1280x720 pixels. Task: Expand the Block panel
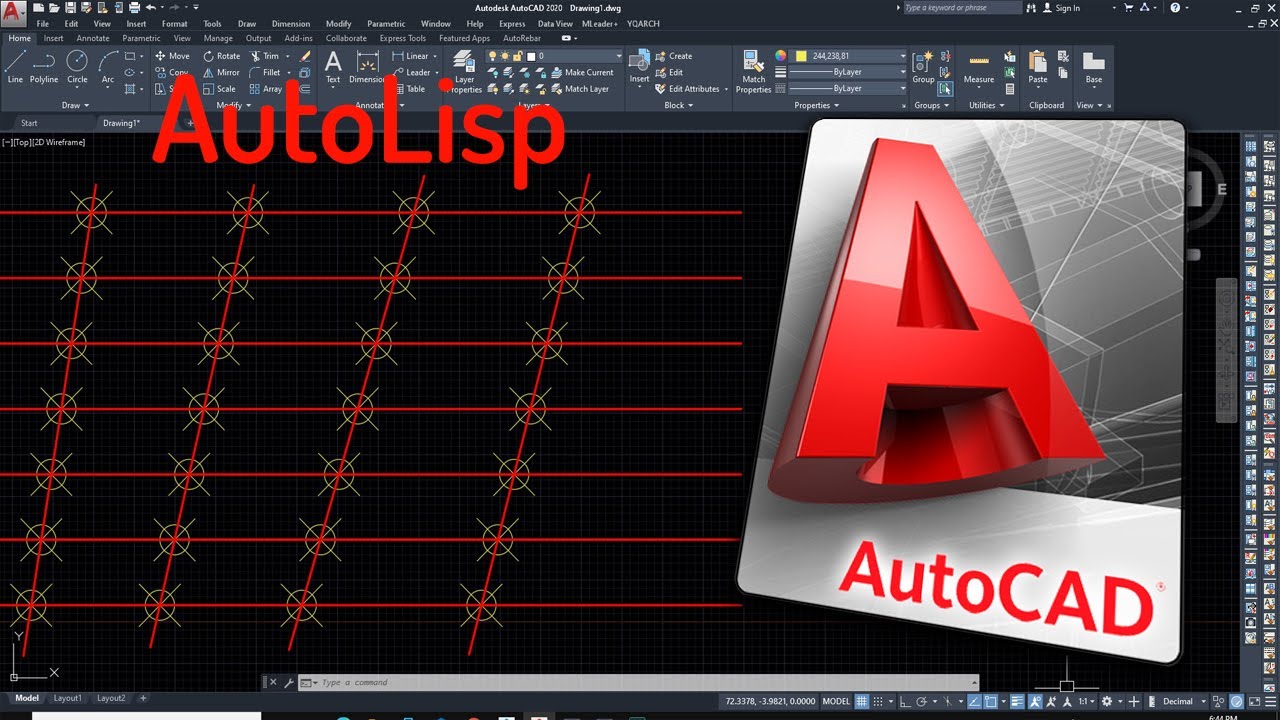(679, 105)
